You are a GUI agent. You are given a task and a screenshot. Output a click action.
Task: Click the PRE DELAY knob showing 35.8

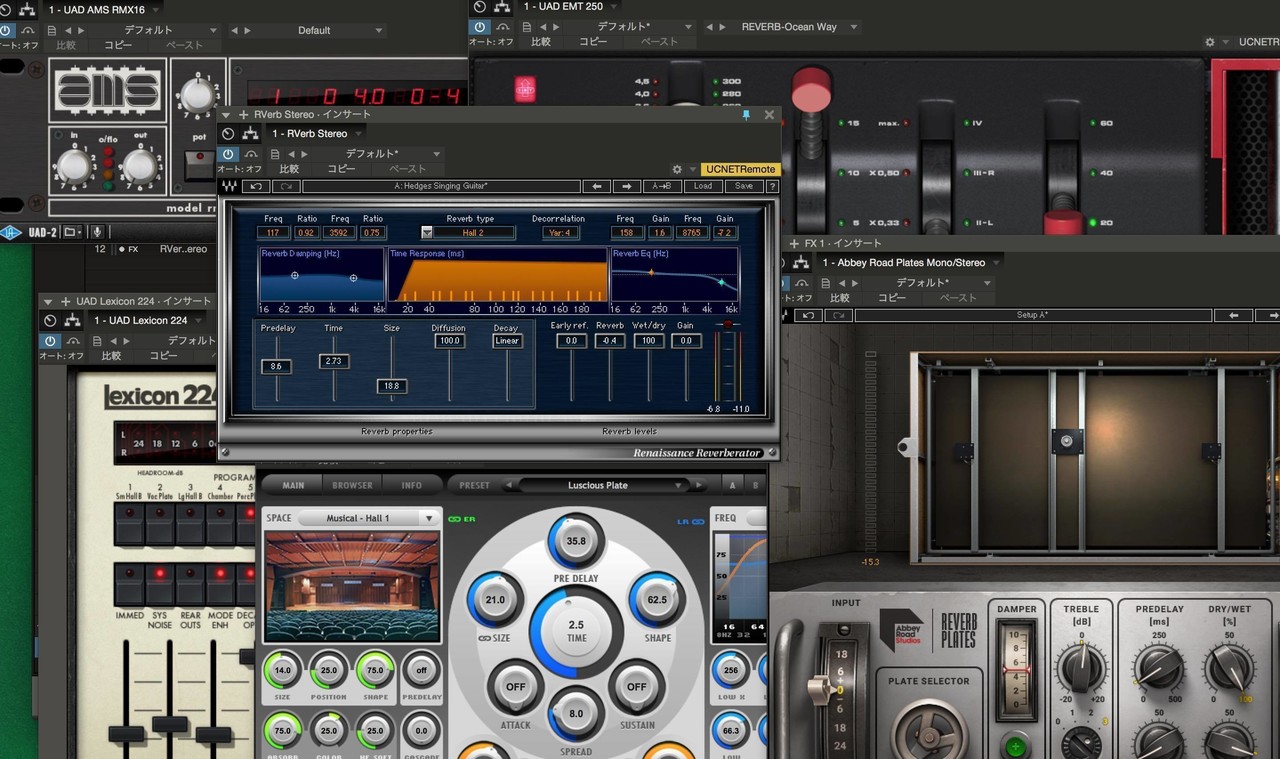click(x=576, y=541)
